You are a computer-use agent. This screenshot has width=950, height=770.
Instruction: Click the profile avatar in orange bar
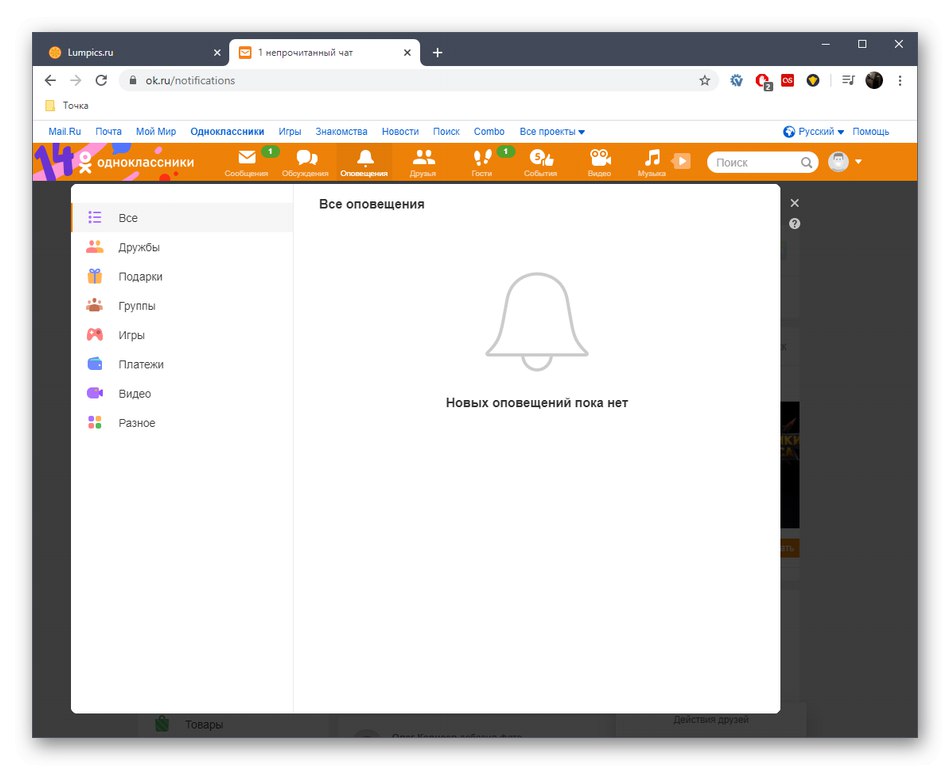(839, 162)
